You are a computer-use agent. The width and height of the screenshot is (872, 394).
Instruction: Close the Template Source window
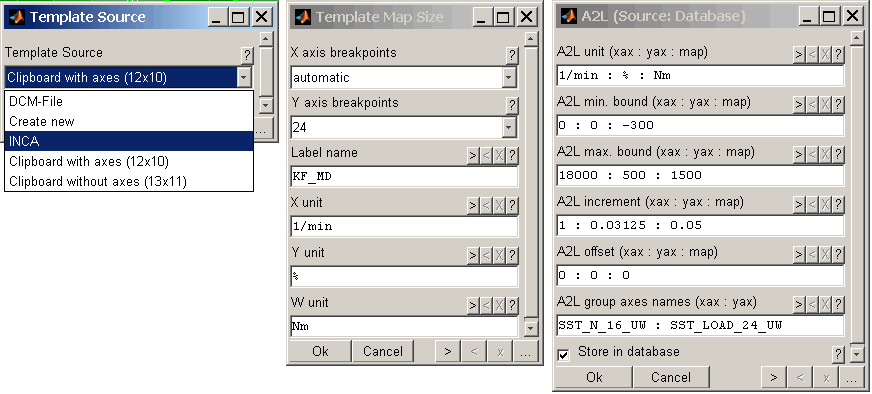click(x=261, y=17)
